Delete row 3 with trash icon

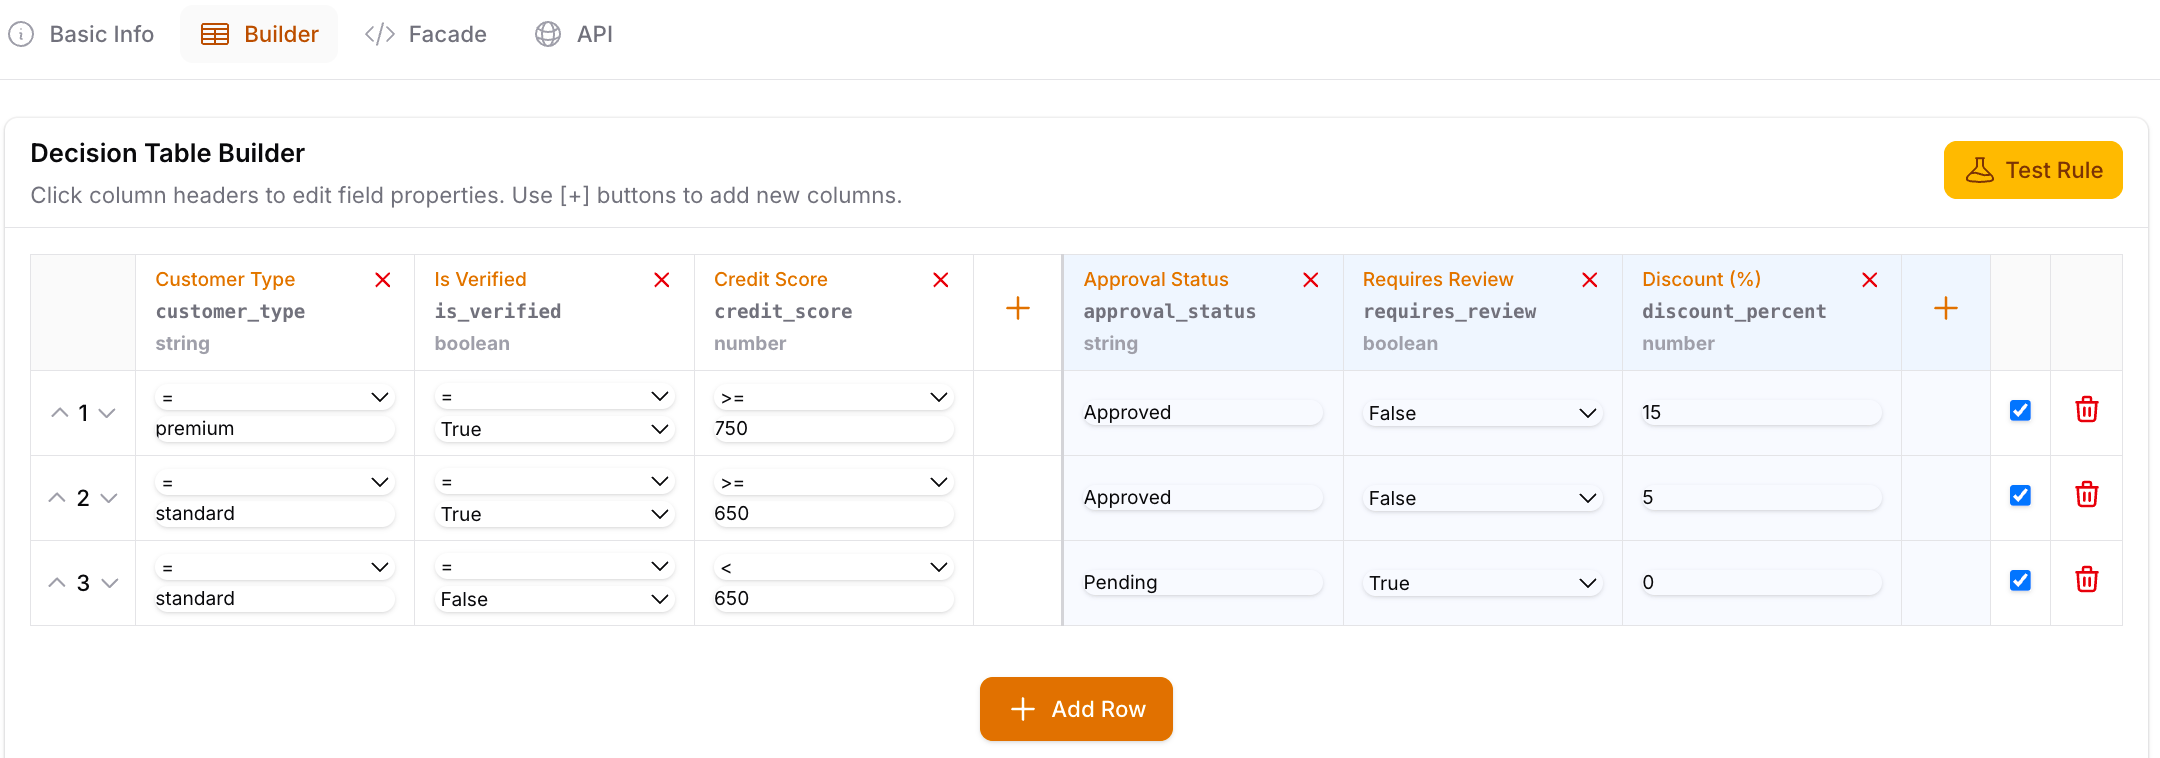click(x=2086, y=580)
